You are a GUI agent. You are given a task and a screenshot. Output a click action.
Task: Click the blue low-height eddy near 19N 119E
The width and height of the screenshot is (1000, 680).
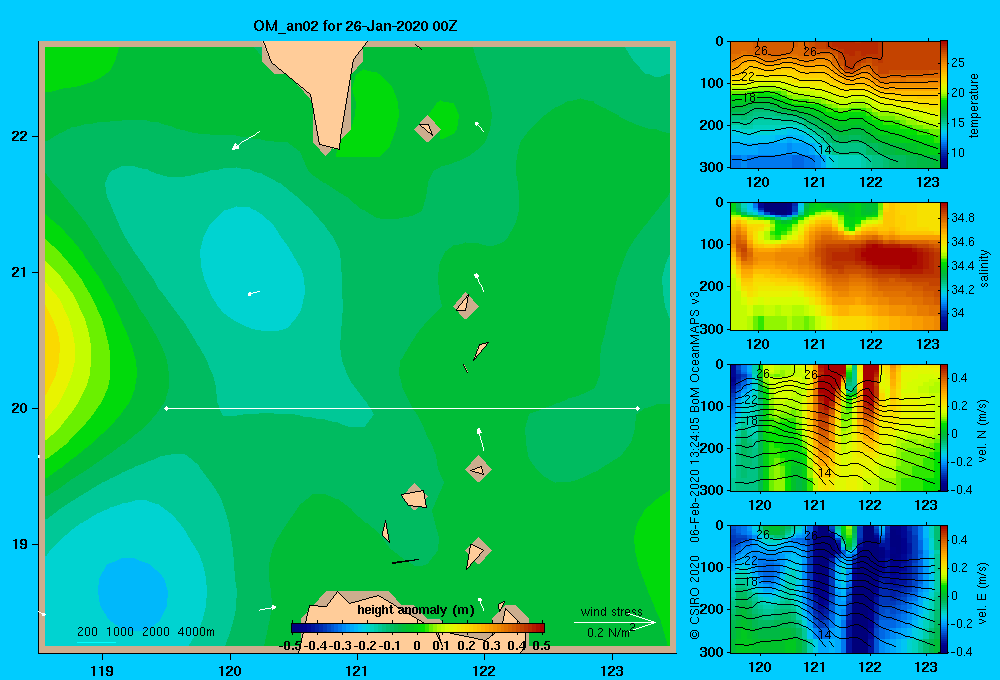tap(133, 593)
